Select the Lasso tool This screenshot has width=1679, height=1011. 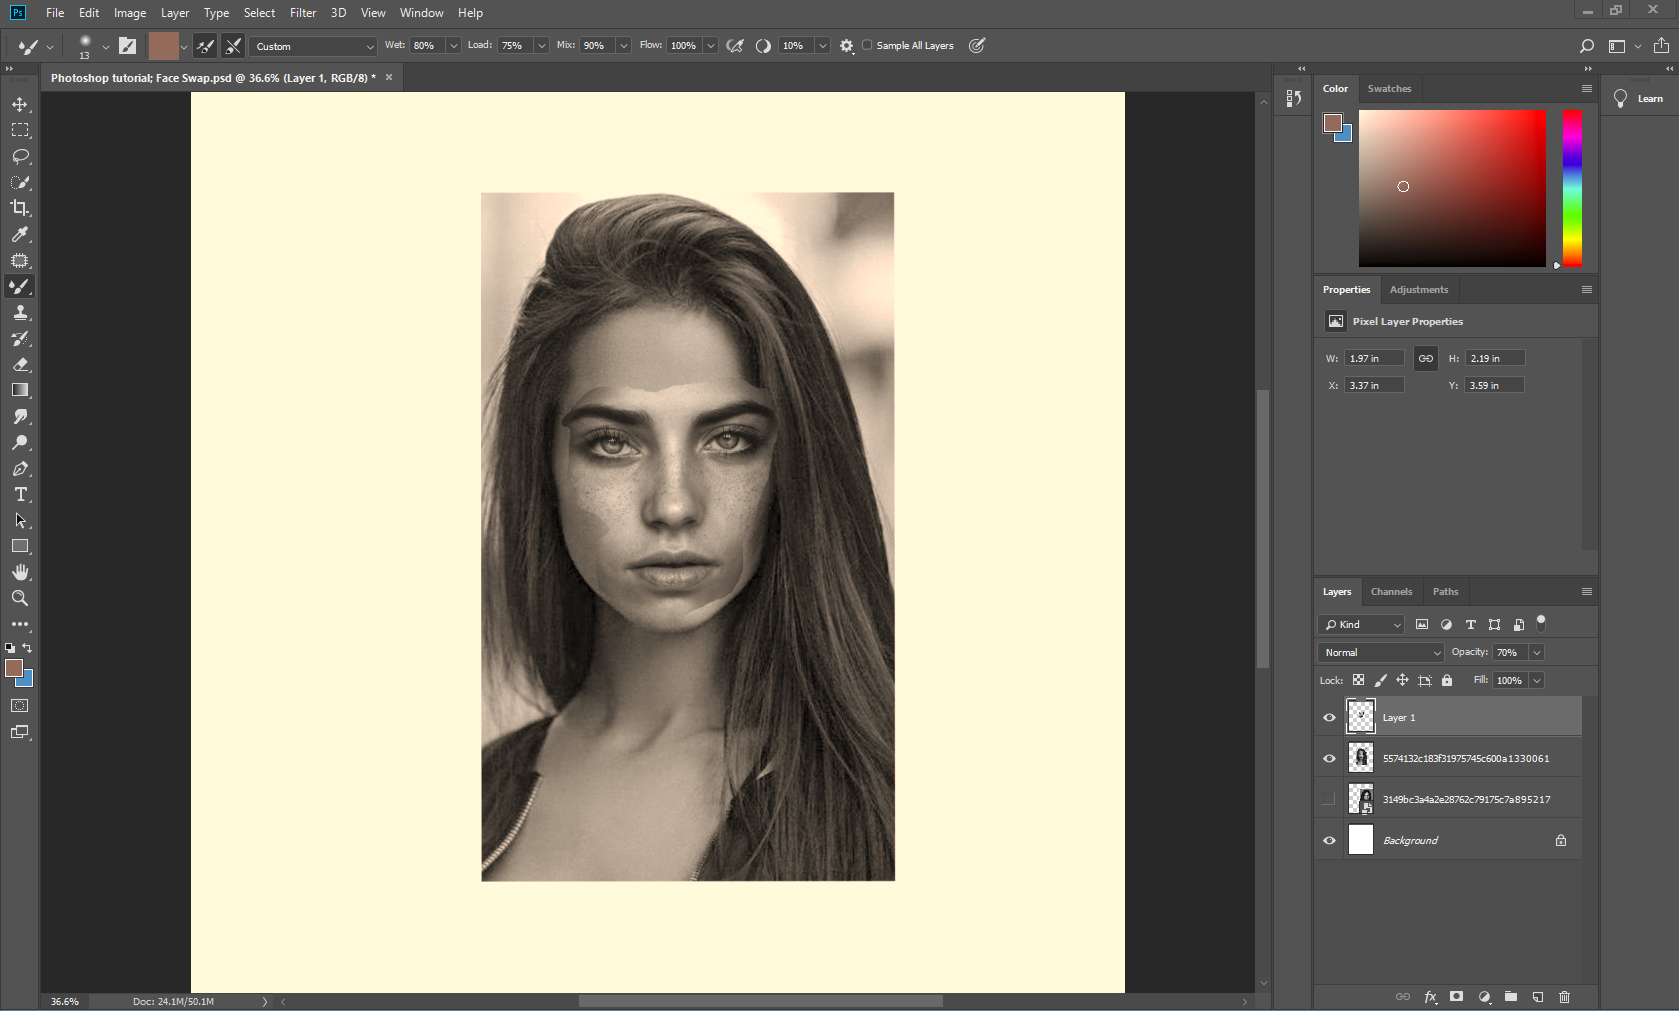pyautogui.click(x=20, y=156)
